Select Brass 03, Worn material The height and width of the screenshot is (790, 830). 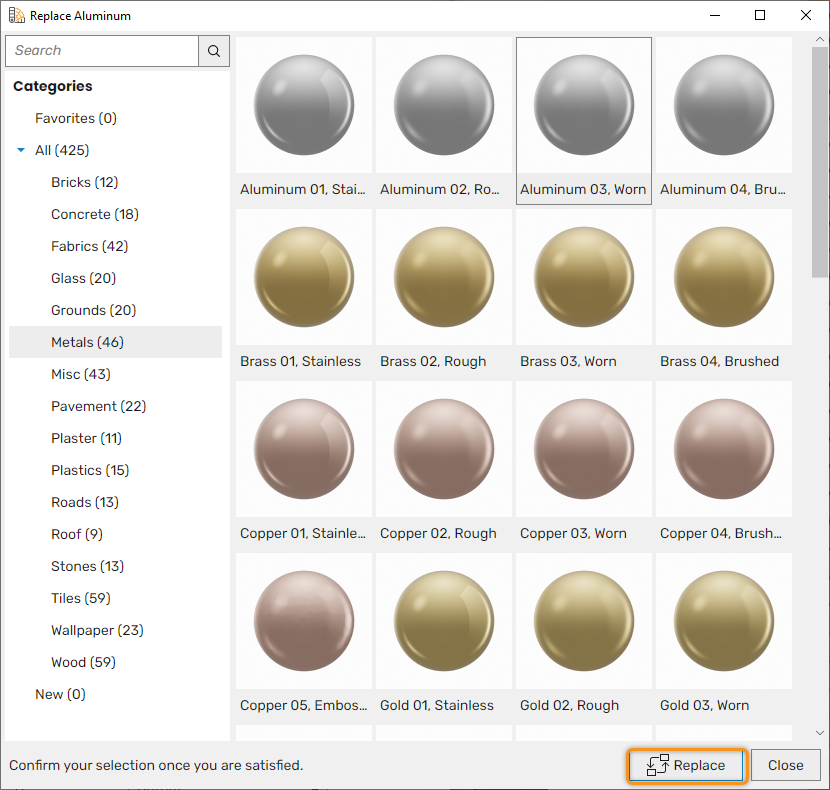(x=584, y=277)
